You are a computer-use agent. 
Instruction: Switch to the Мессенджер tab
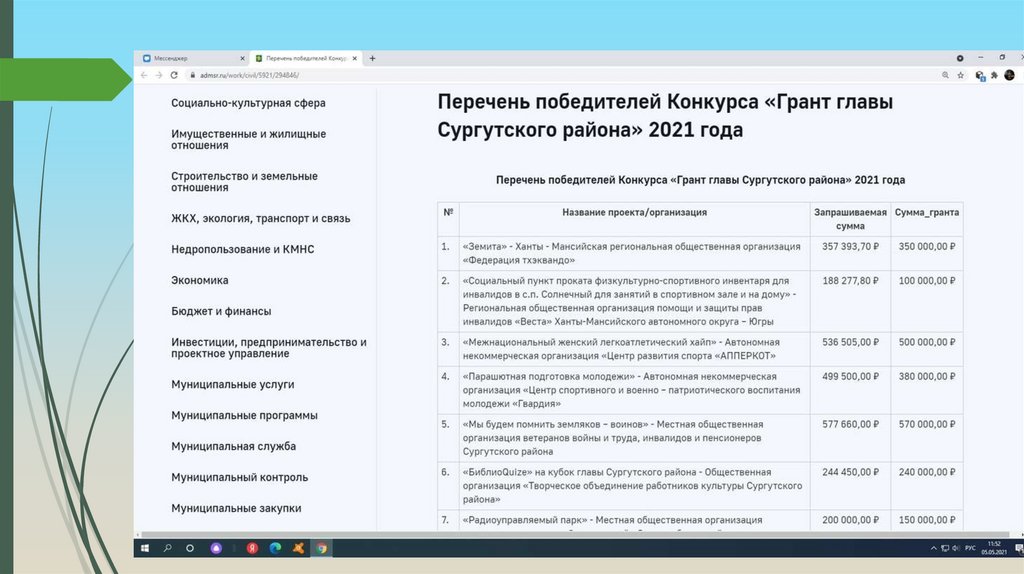click(193, 58)
